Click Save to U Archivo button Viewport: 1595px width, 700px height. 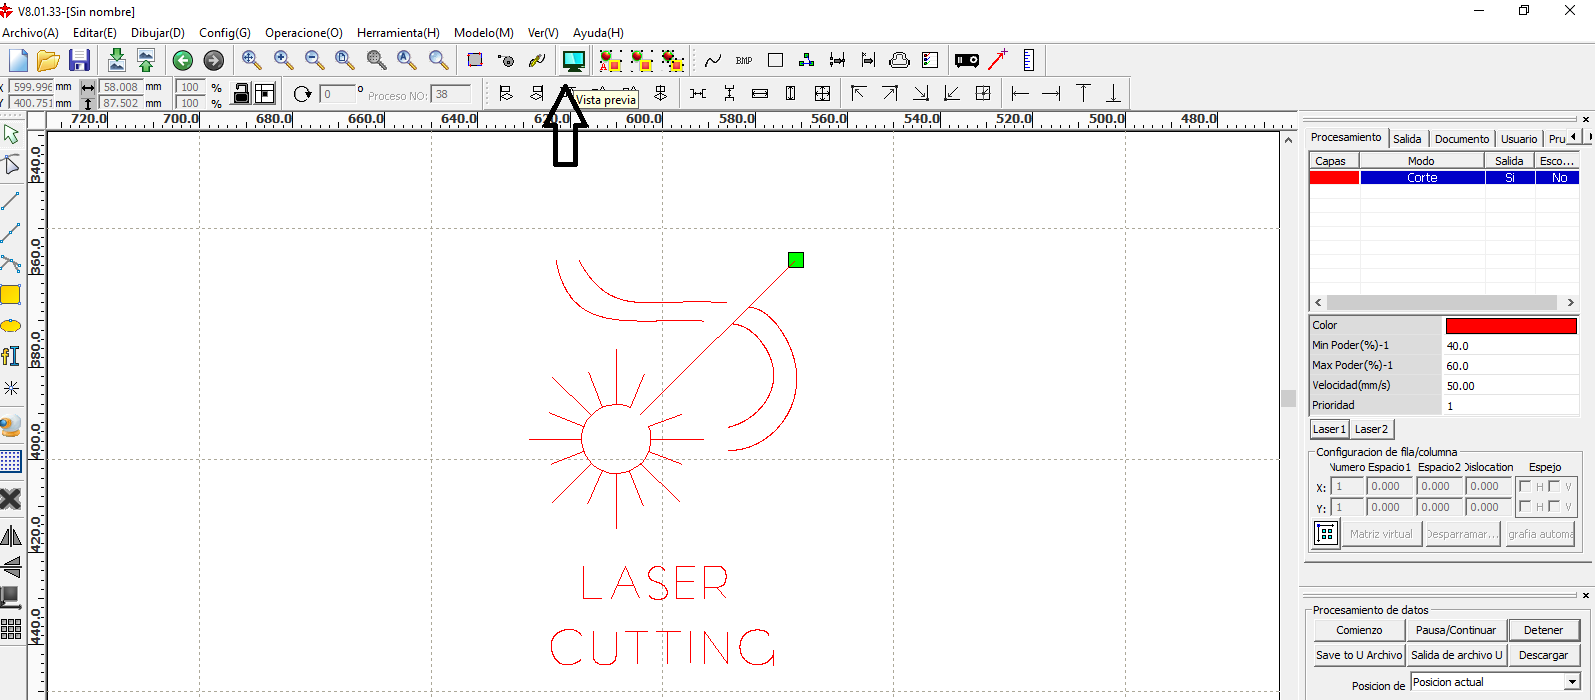click(x=1359, y=655)
